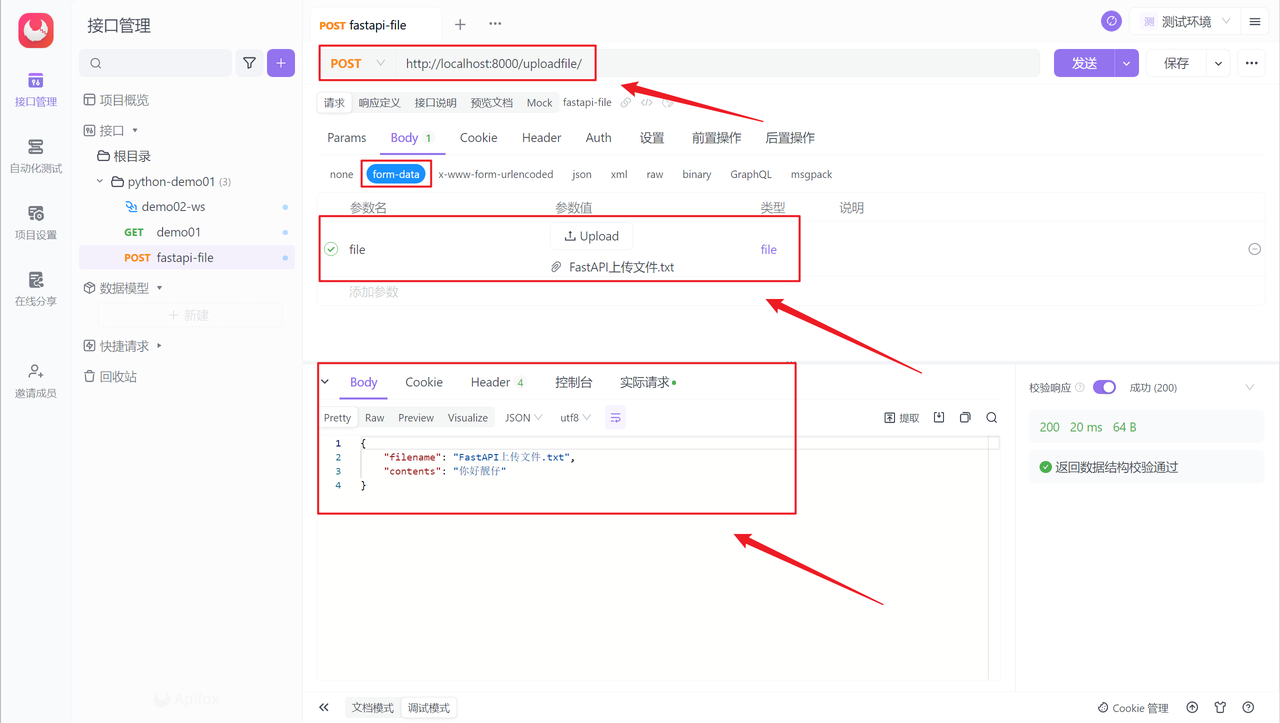Switch to the Auth tab
This screenshot has width=1280, height=723.
[599, 138]
